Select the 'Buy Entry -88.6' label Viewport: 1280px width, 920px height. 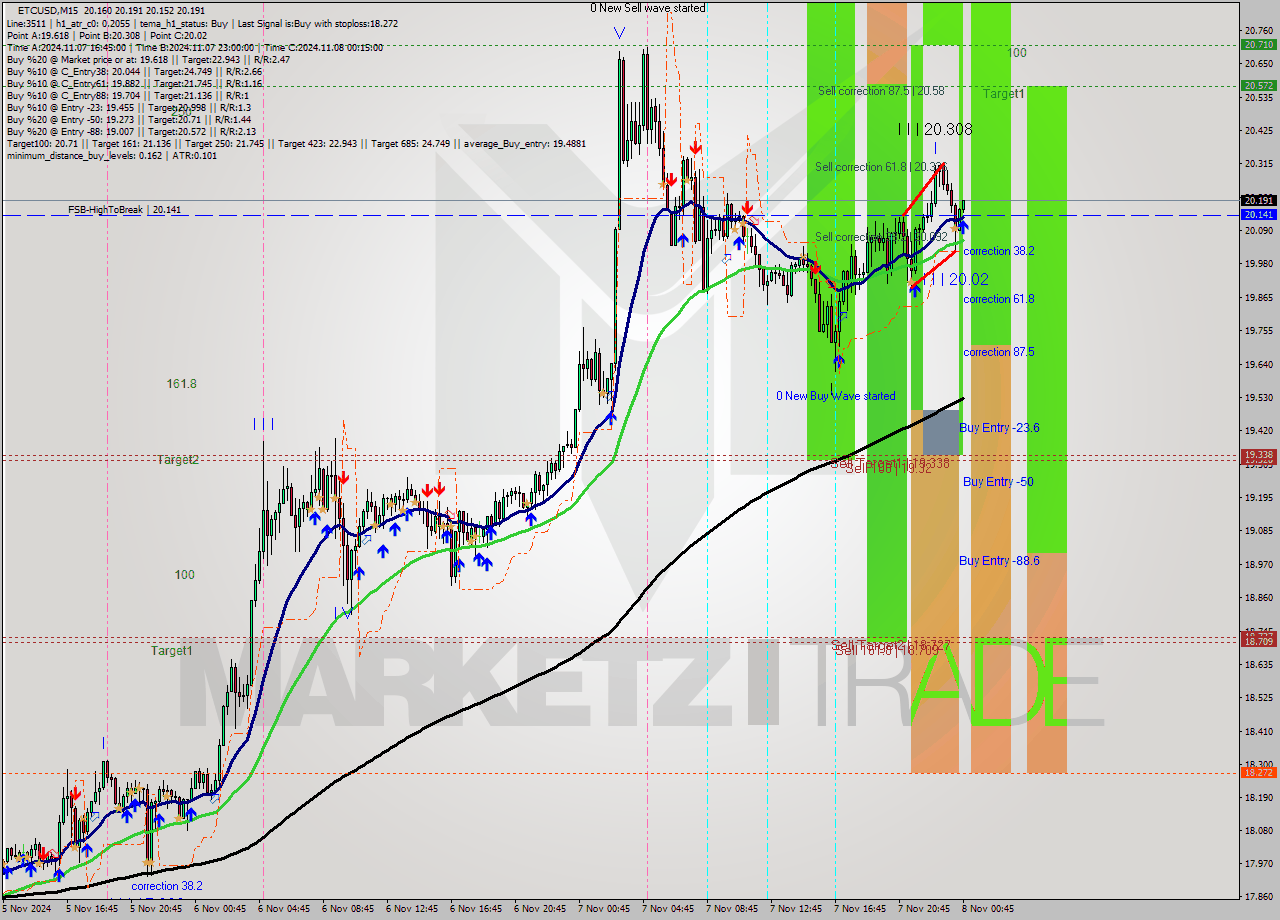[x=999, y=561]
